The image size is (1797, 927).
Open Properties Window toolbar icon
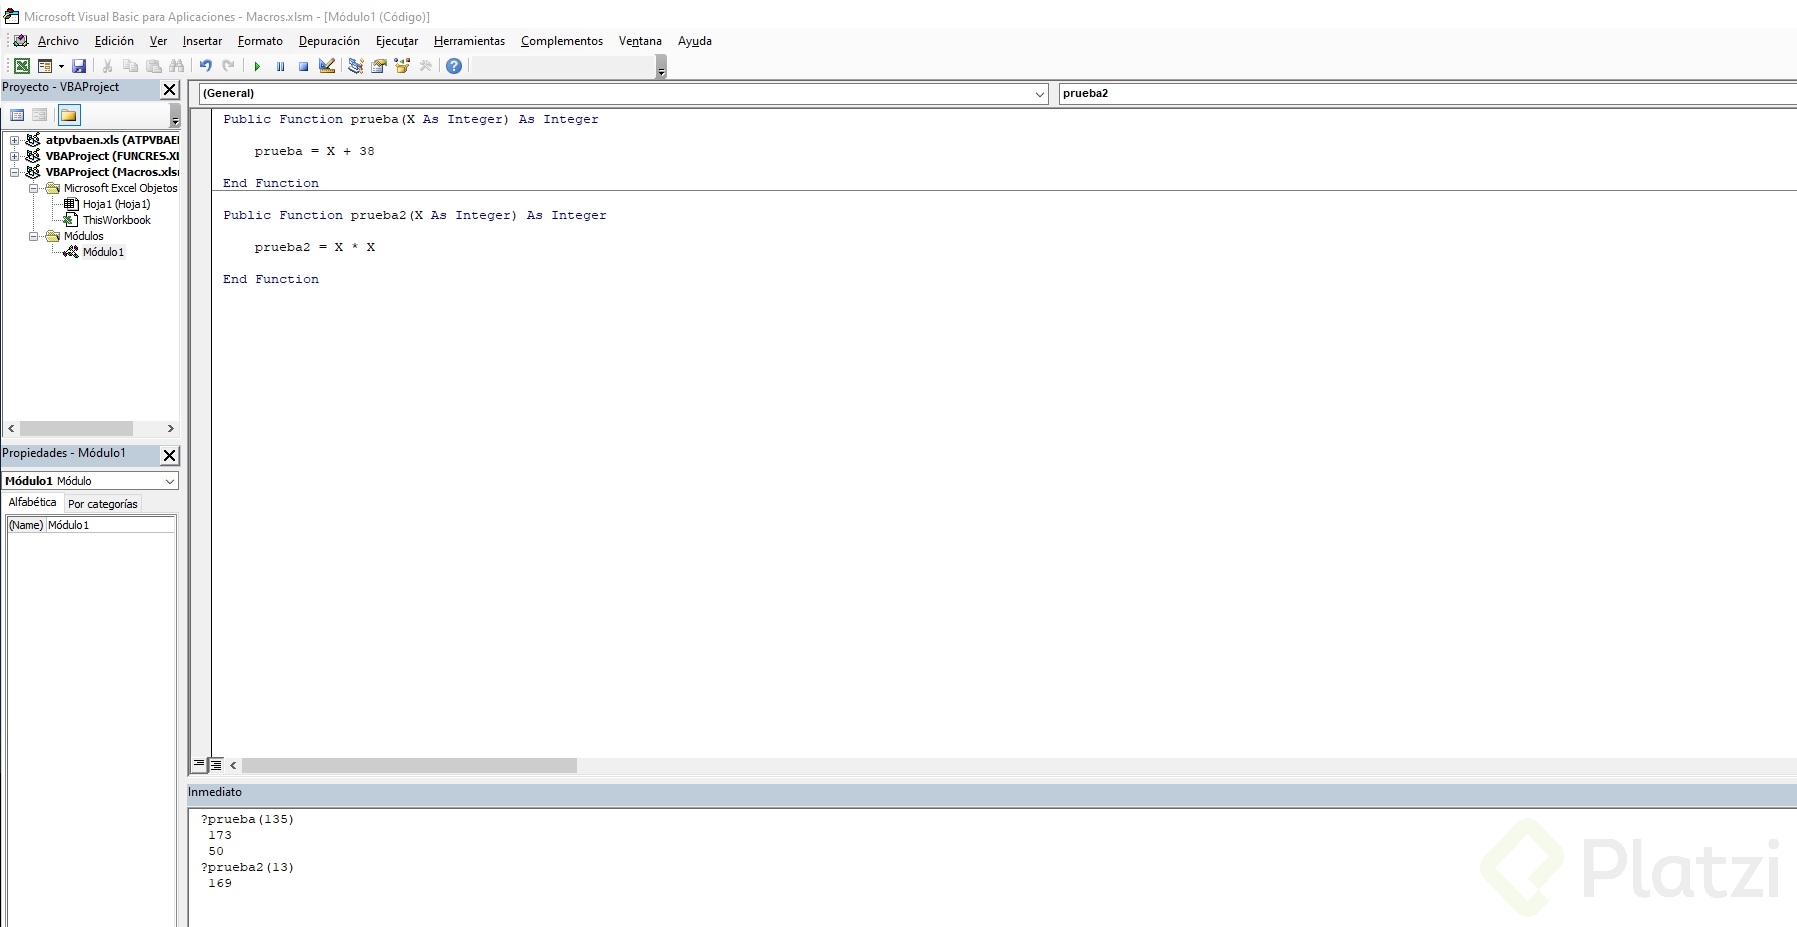pyautogui.click(x=379, y=66)
